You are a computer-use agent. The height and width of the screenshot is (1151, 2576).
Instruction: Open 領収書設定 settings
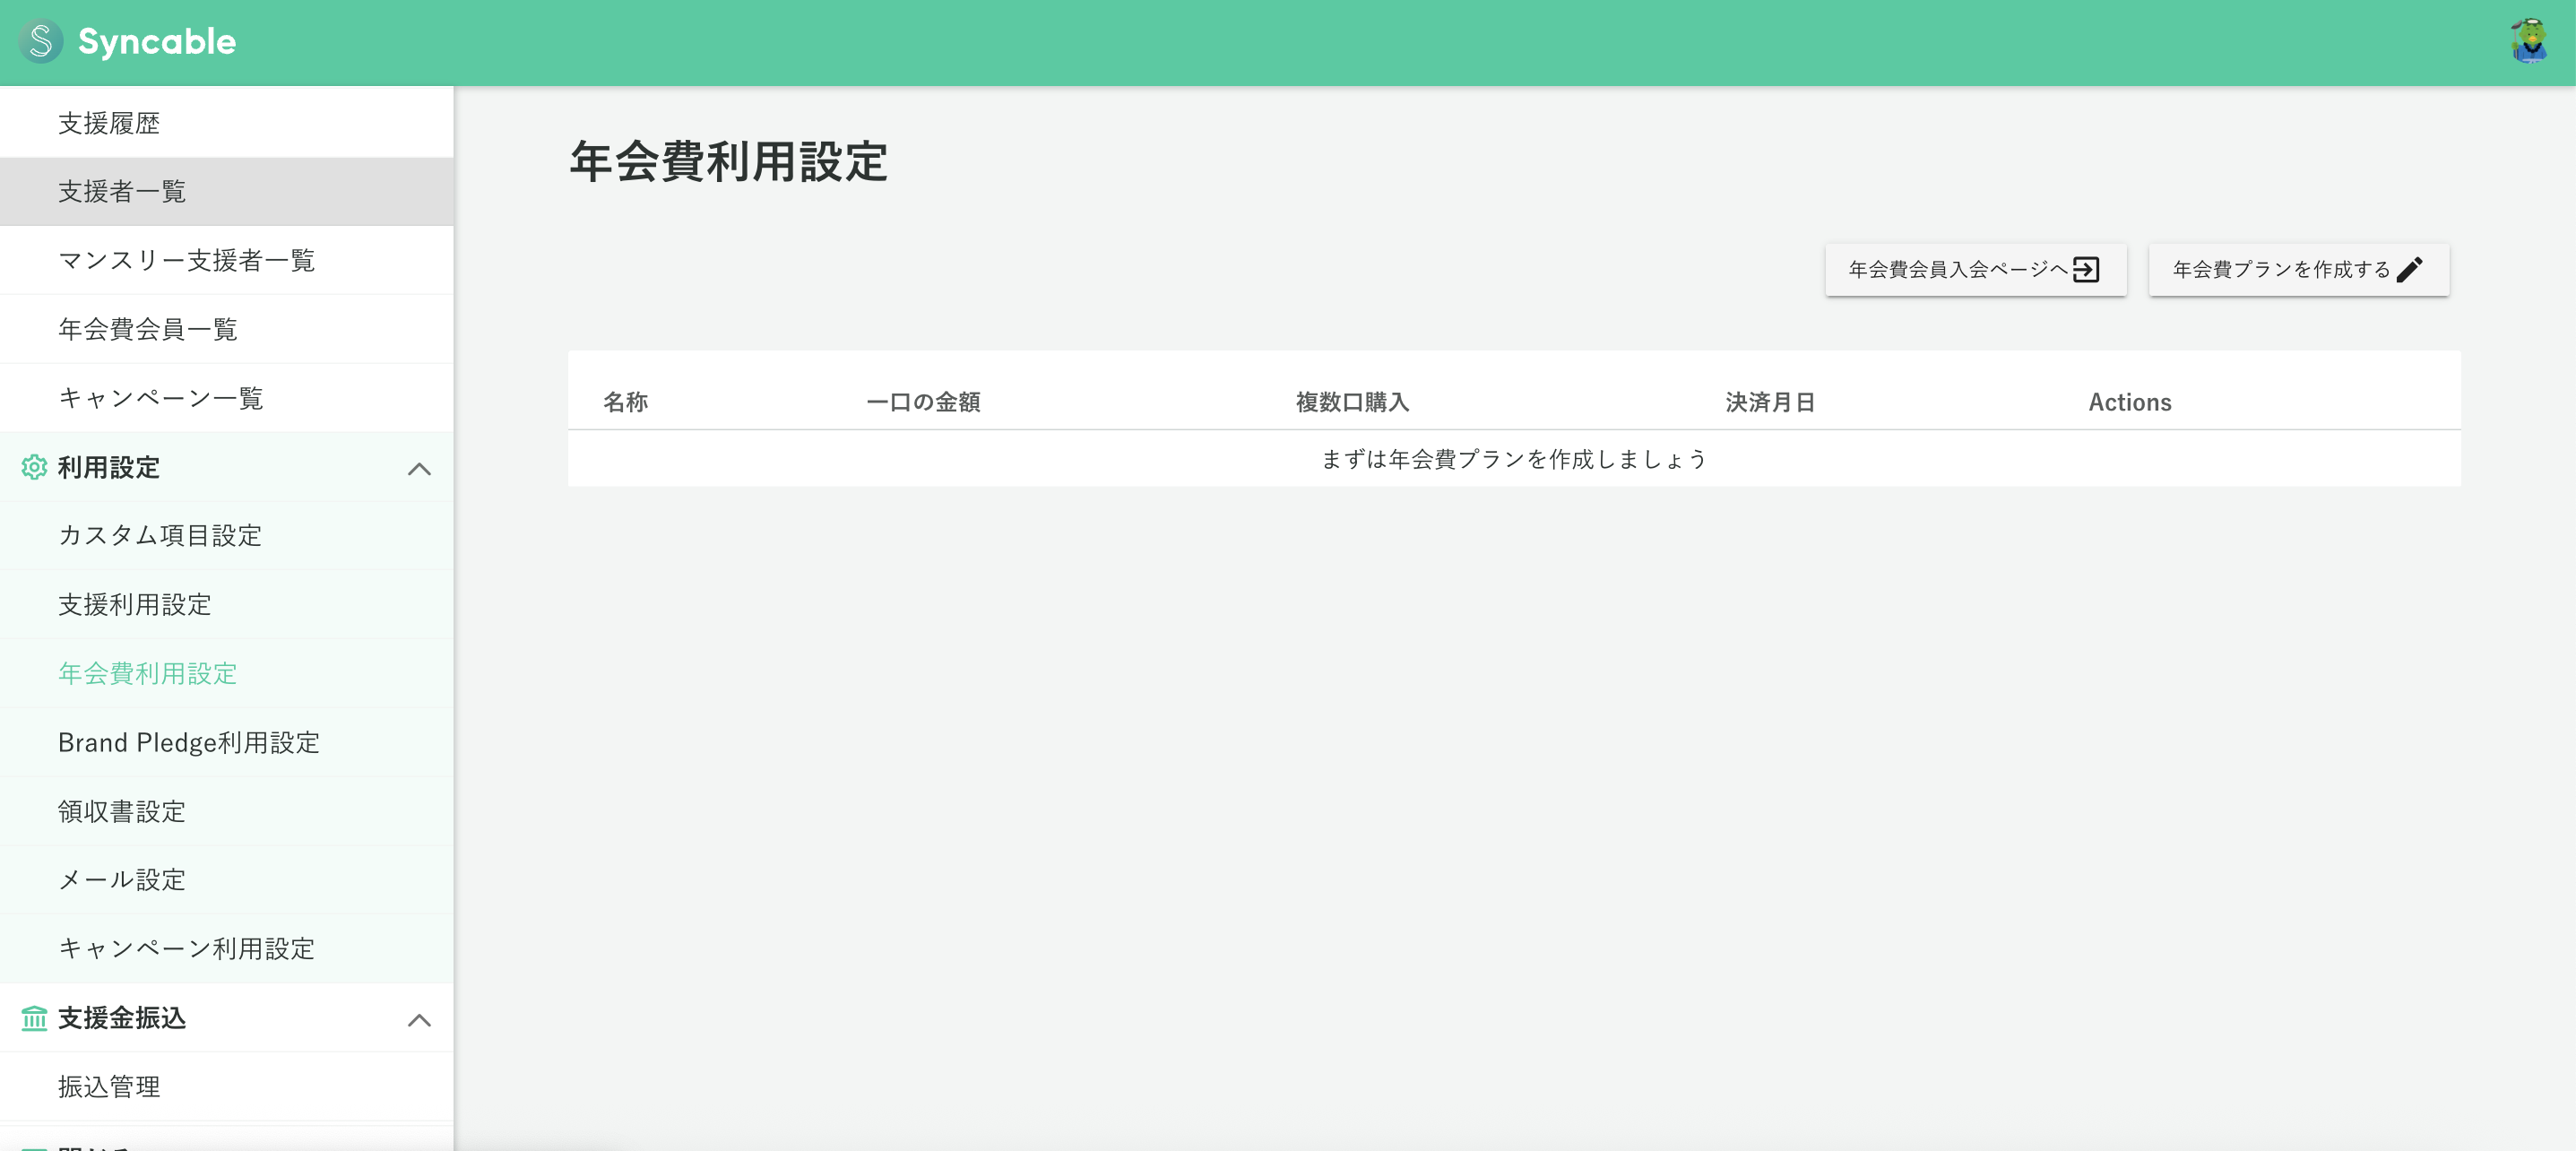pyautogui.click(x=121, y=811)
